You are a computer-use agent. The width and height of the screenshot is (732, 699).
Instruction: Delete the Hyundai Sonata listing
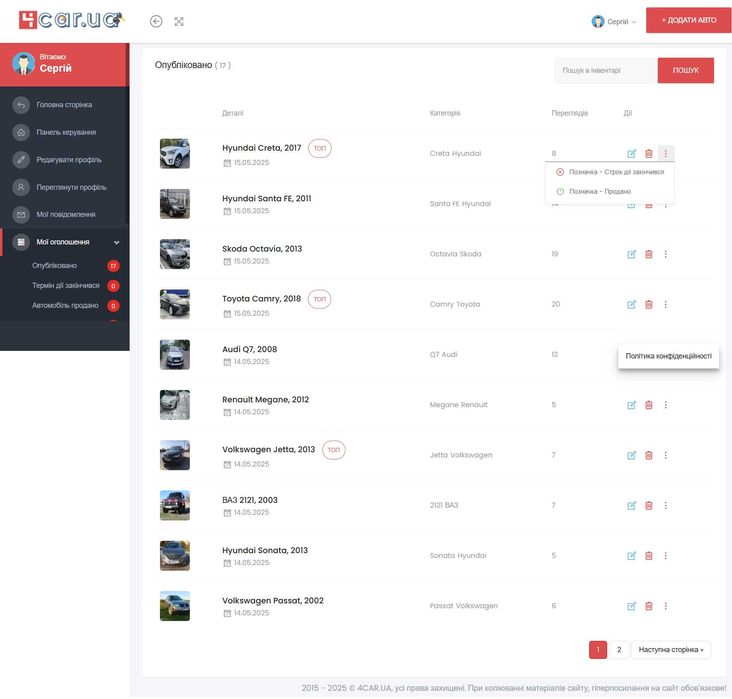click(x=648, y=556)
